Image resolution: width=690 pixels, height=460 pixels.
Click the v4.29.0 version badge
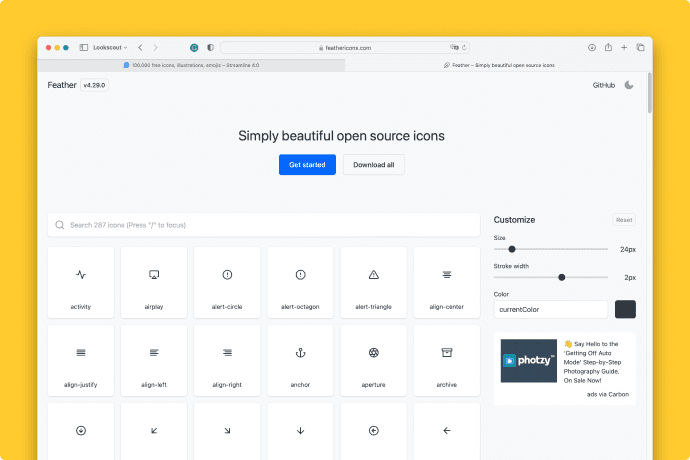tap(94, 85)
